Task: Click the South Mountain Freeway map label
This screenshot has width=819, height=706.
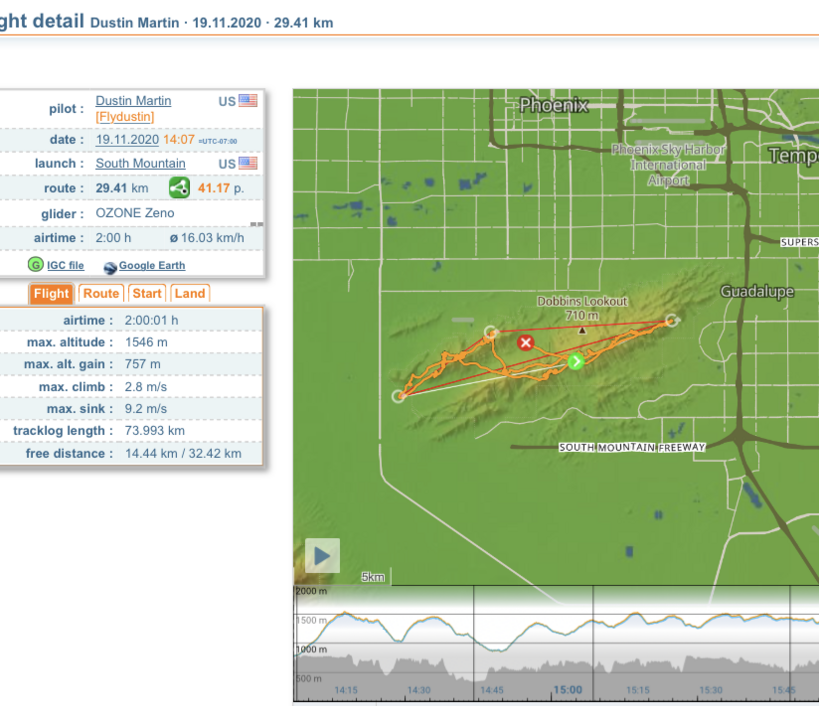Action: pyautogui.click(x=632, y=447)
